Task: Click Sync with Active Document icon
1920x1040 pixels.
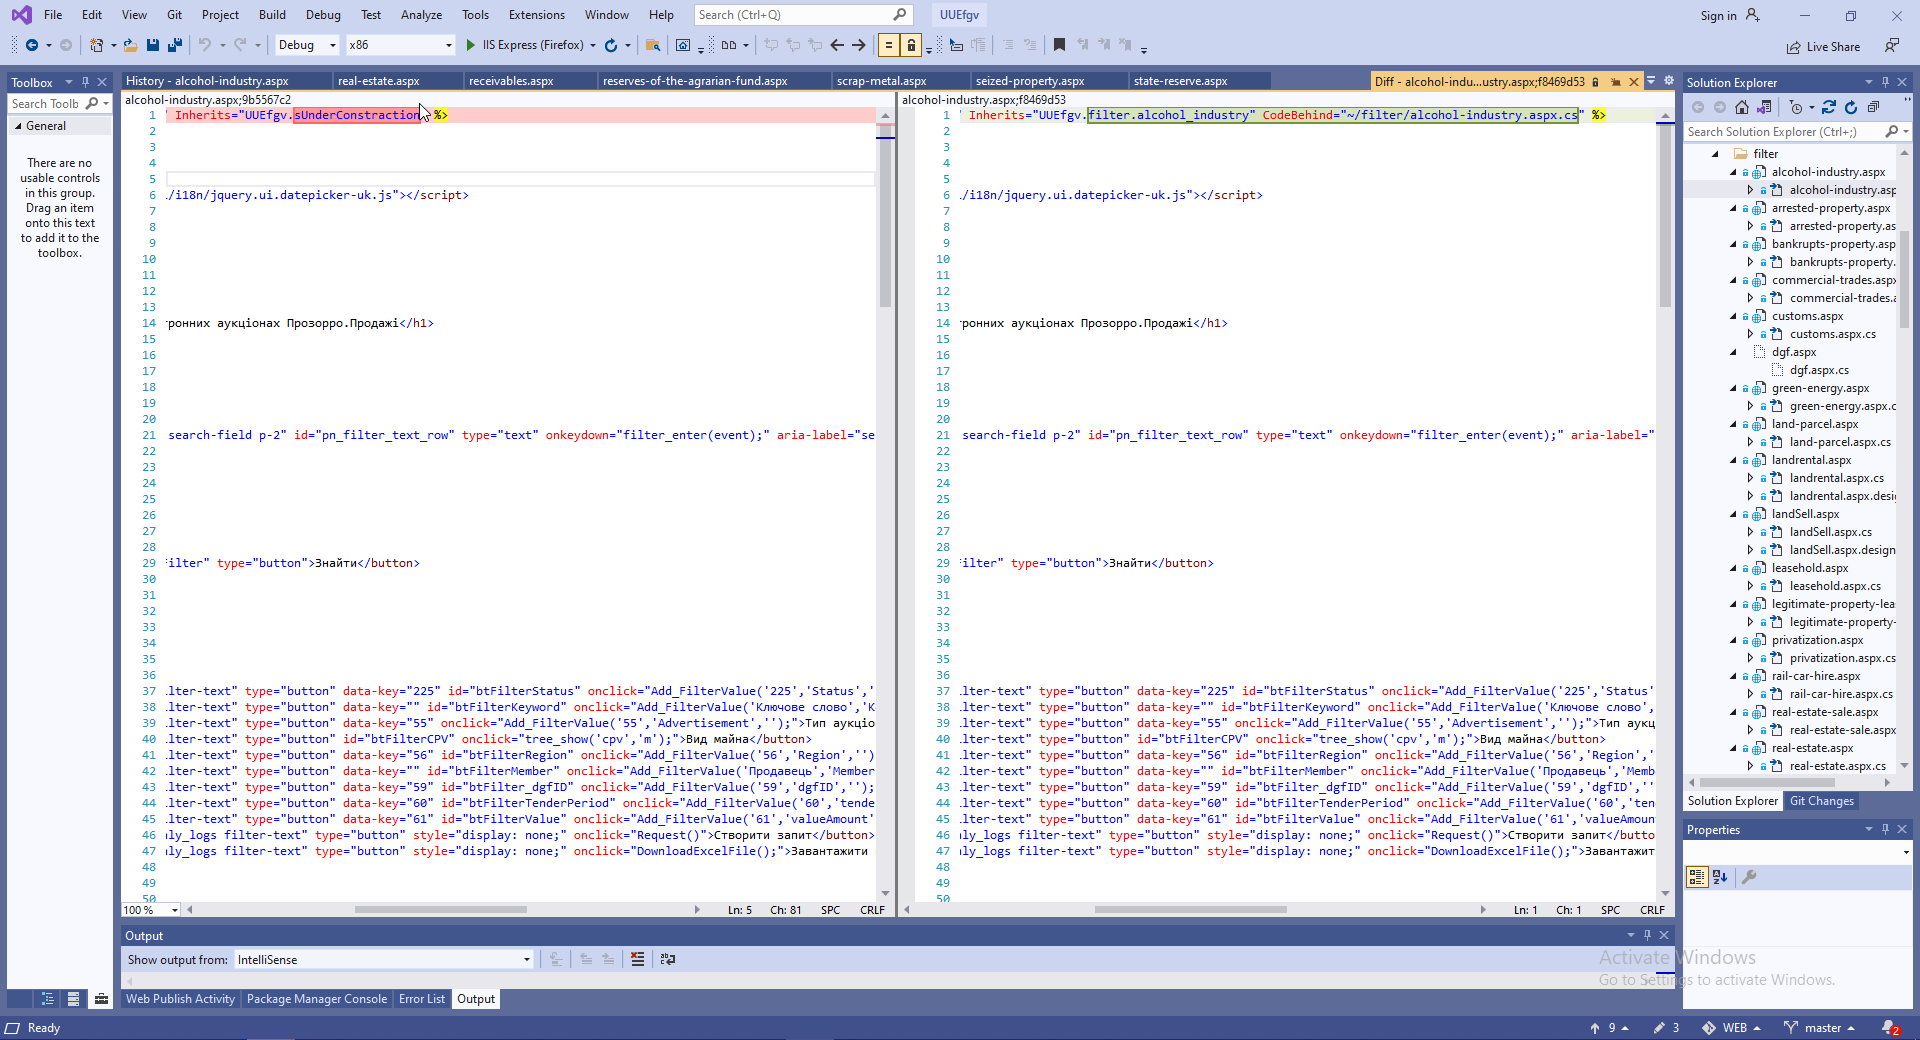Action: 1829,107
